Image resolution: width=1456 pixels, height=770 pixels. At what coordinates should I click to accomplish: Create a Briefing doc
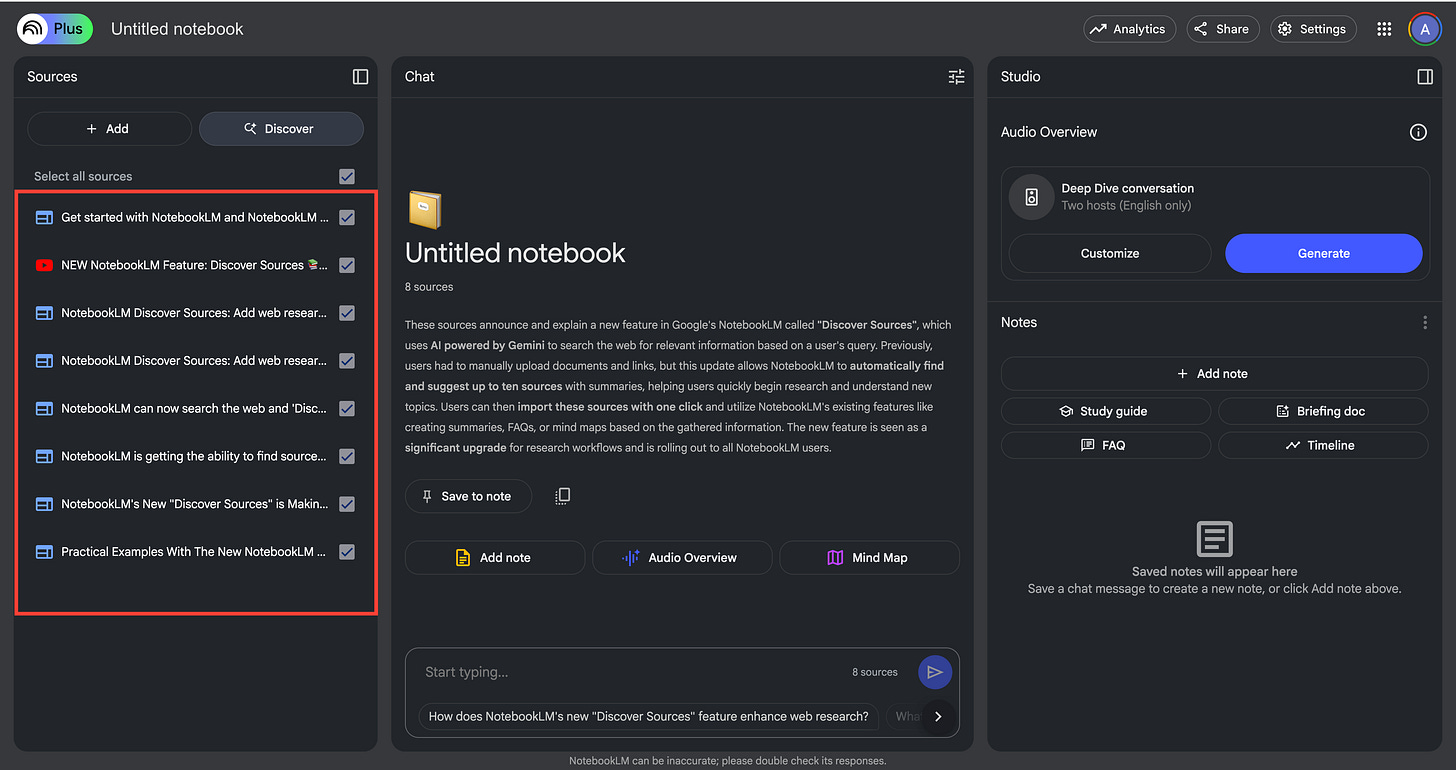1323,411
